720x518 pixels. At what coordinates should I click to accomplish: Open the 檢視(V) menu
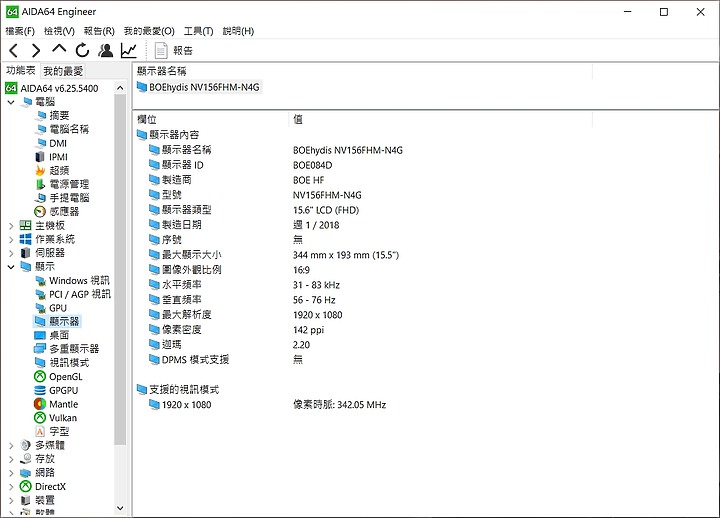(59, 31)
